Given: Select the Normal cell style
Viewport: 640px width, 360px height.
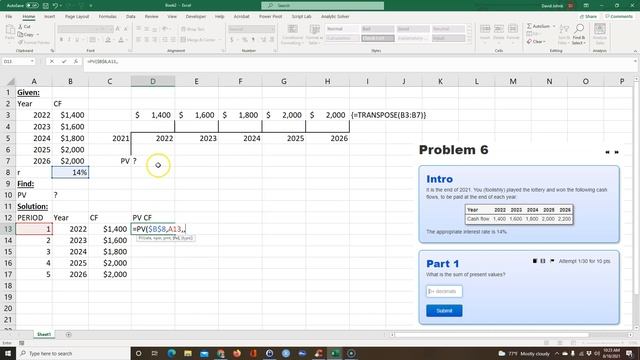Looking at the screenshot, I should pyautogui.click(x=342, y=29).
